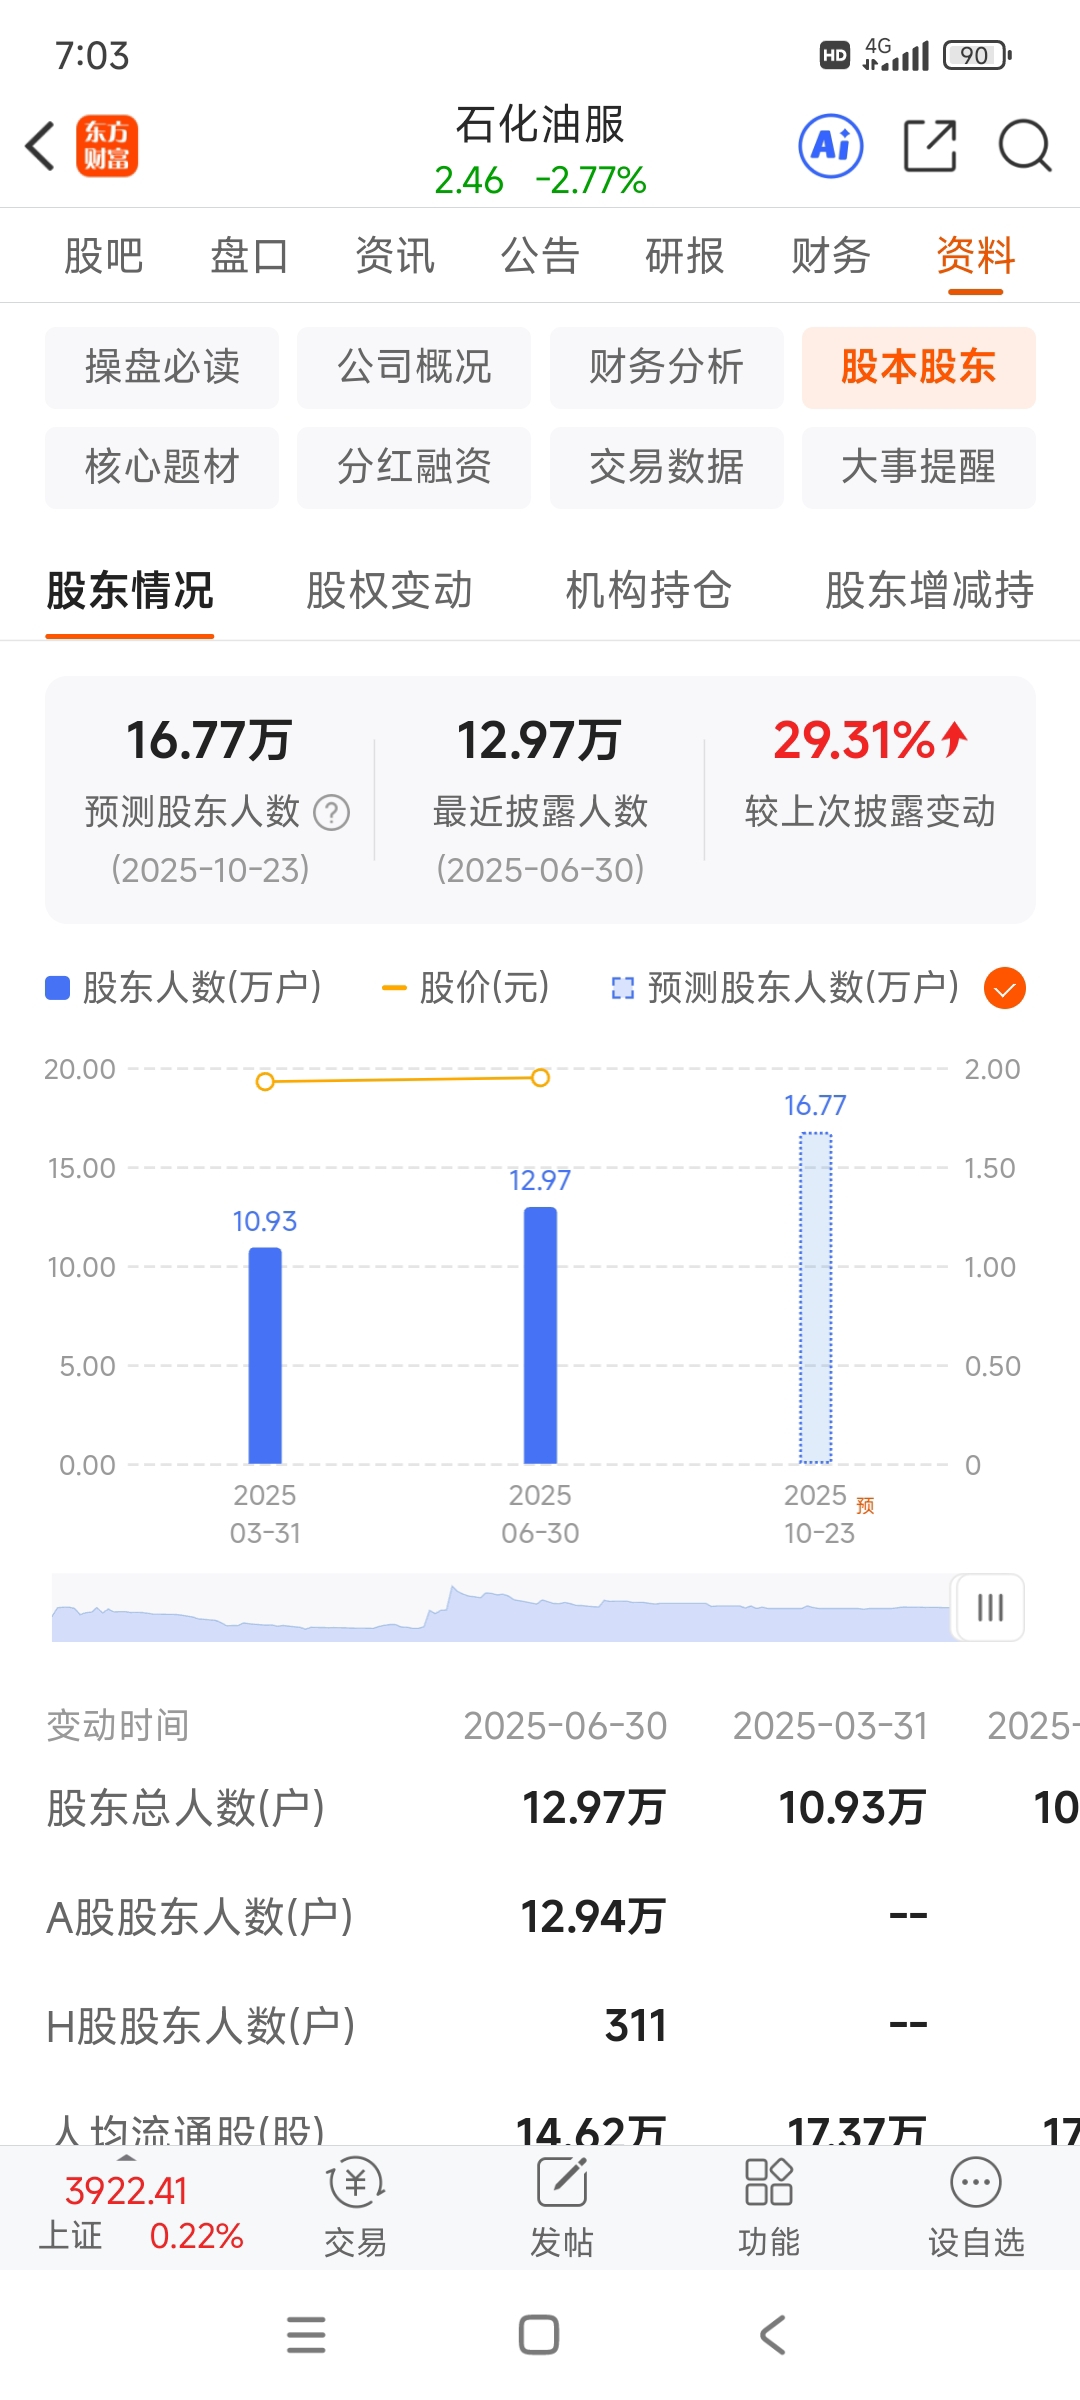
Task: Tap the 29.31% change figure
Action: (870, 741)
